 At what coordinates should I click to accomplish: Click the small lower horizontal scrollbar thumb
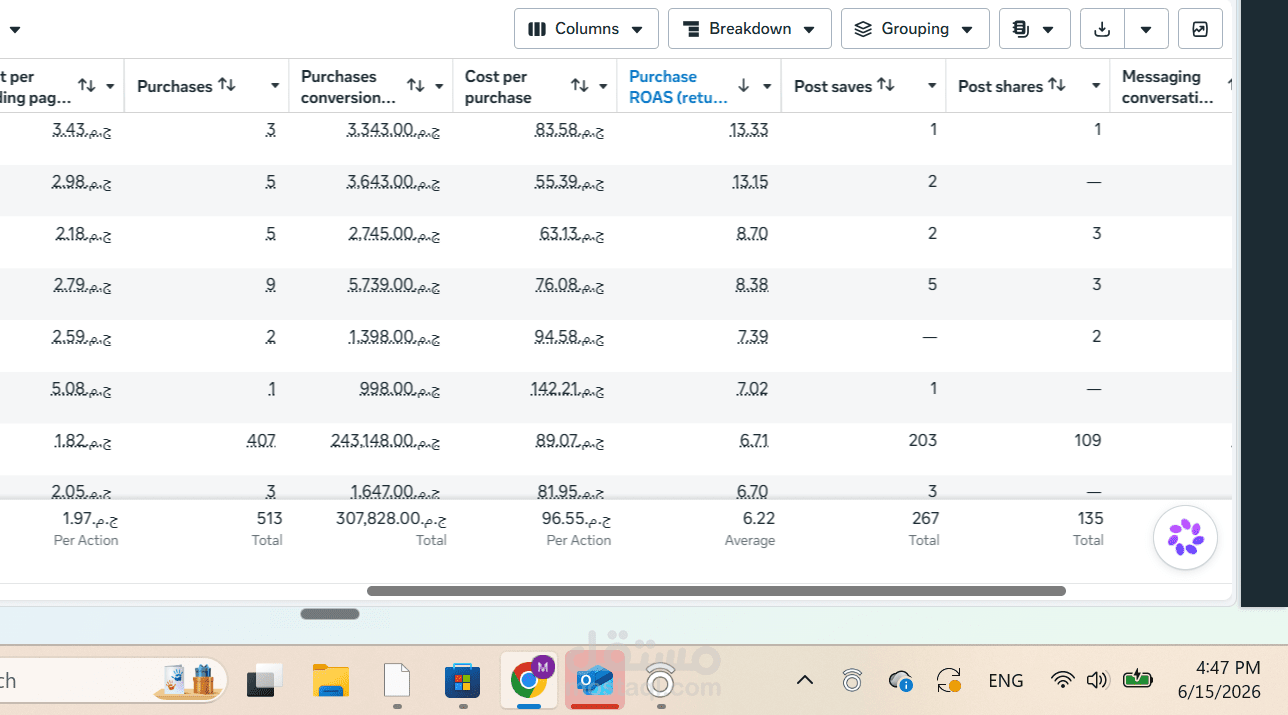(x=330, y=614)
